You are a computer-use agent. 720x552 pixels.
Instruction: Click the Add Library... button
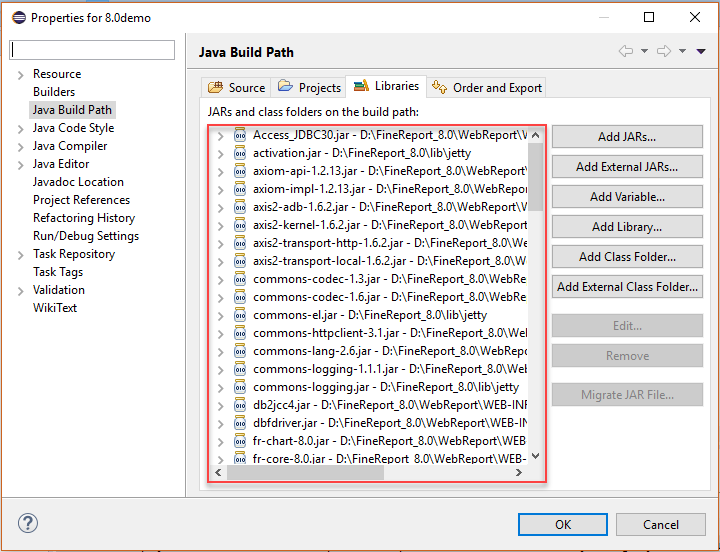pos(627,227)
